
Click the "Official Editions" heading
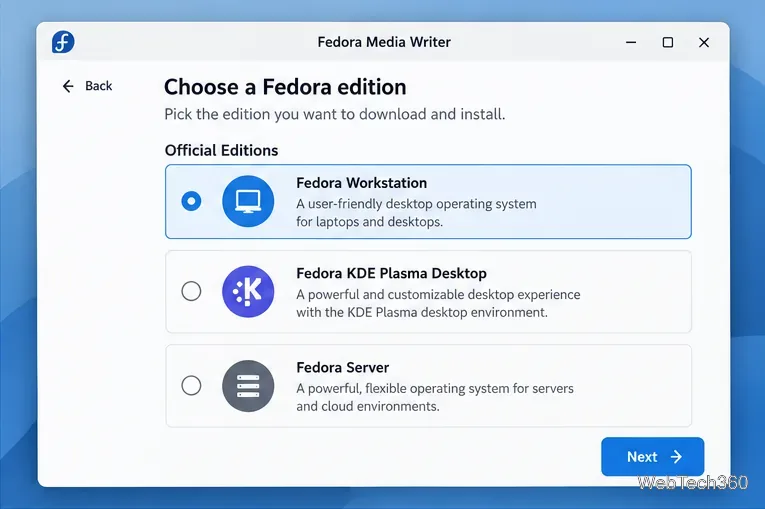[x=221, y=150]
